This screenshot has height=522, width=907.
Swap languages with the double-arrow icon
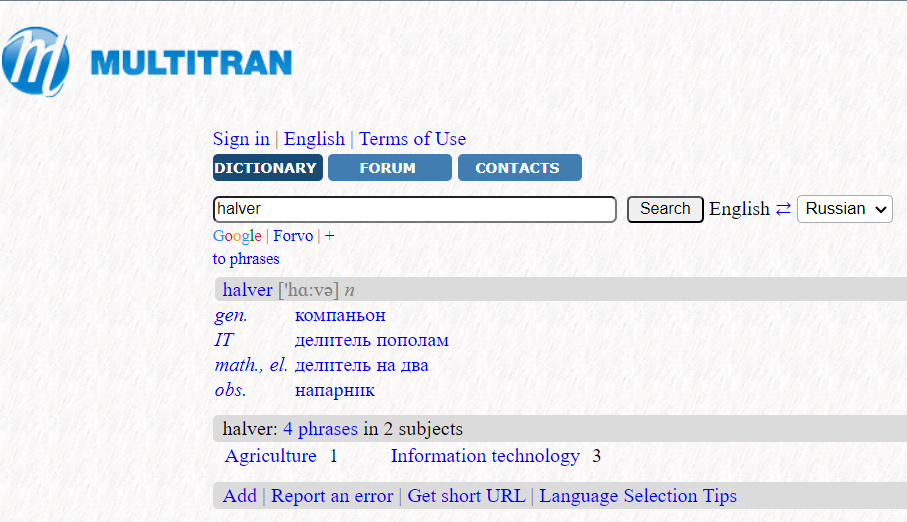783,209
